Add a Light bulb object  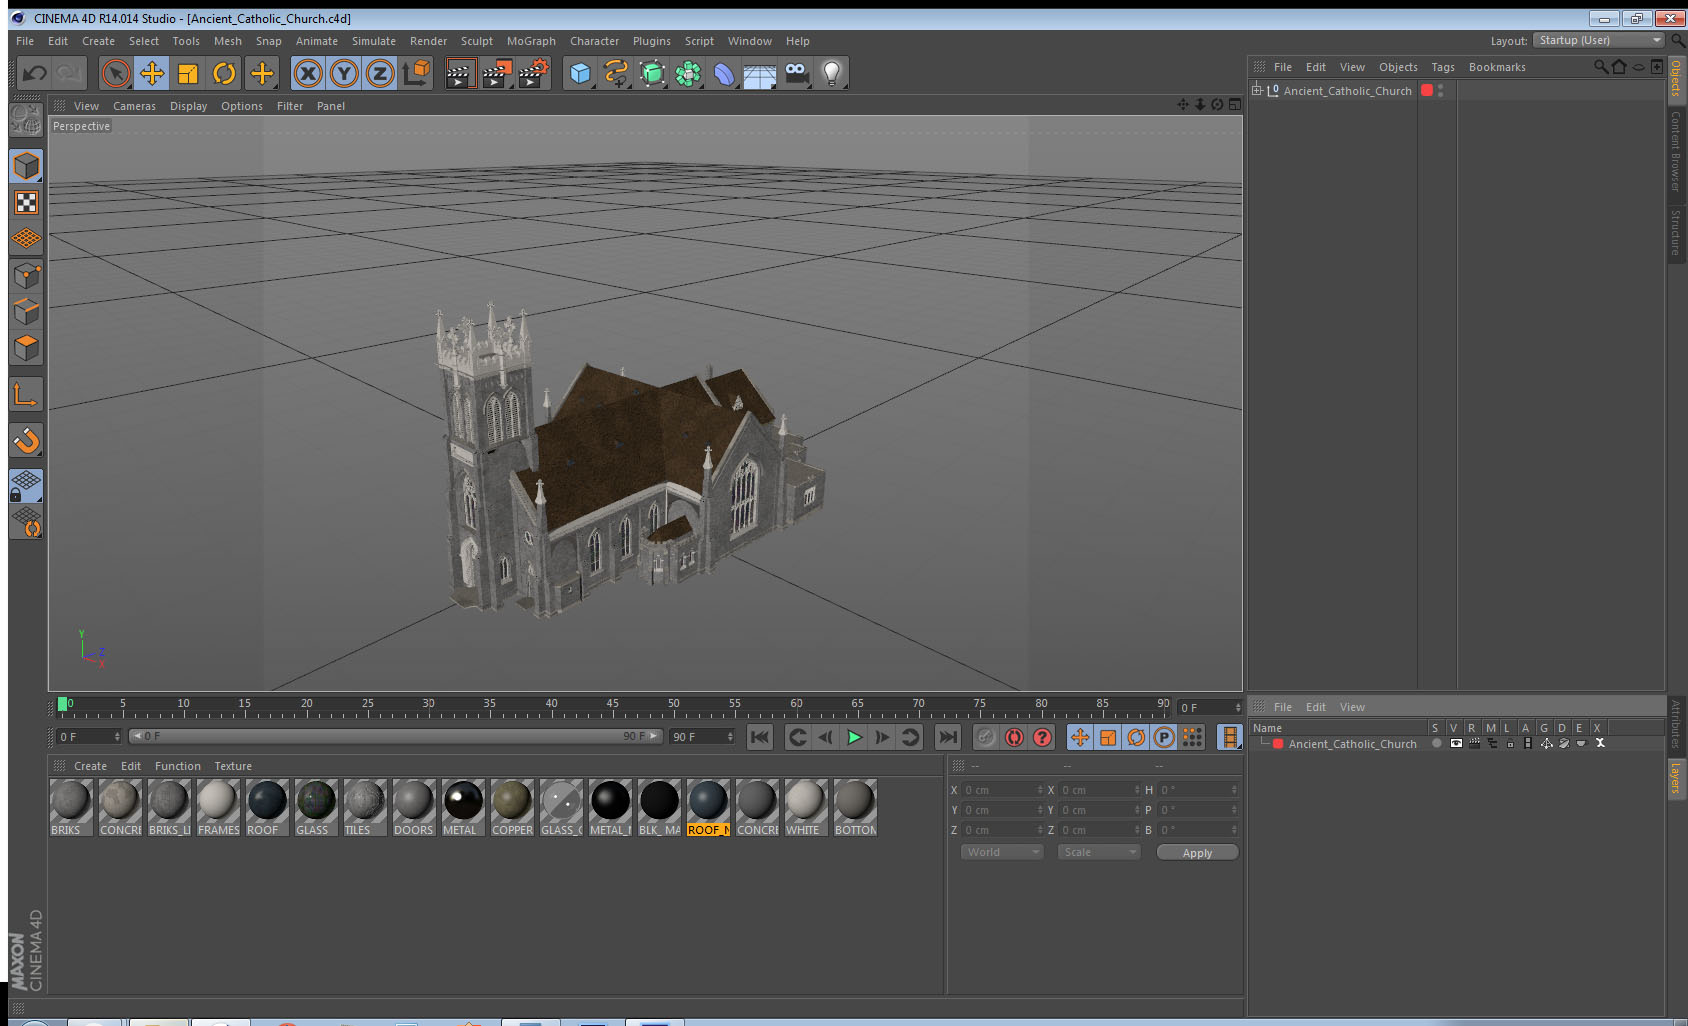pos(832,73)
